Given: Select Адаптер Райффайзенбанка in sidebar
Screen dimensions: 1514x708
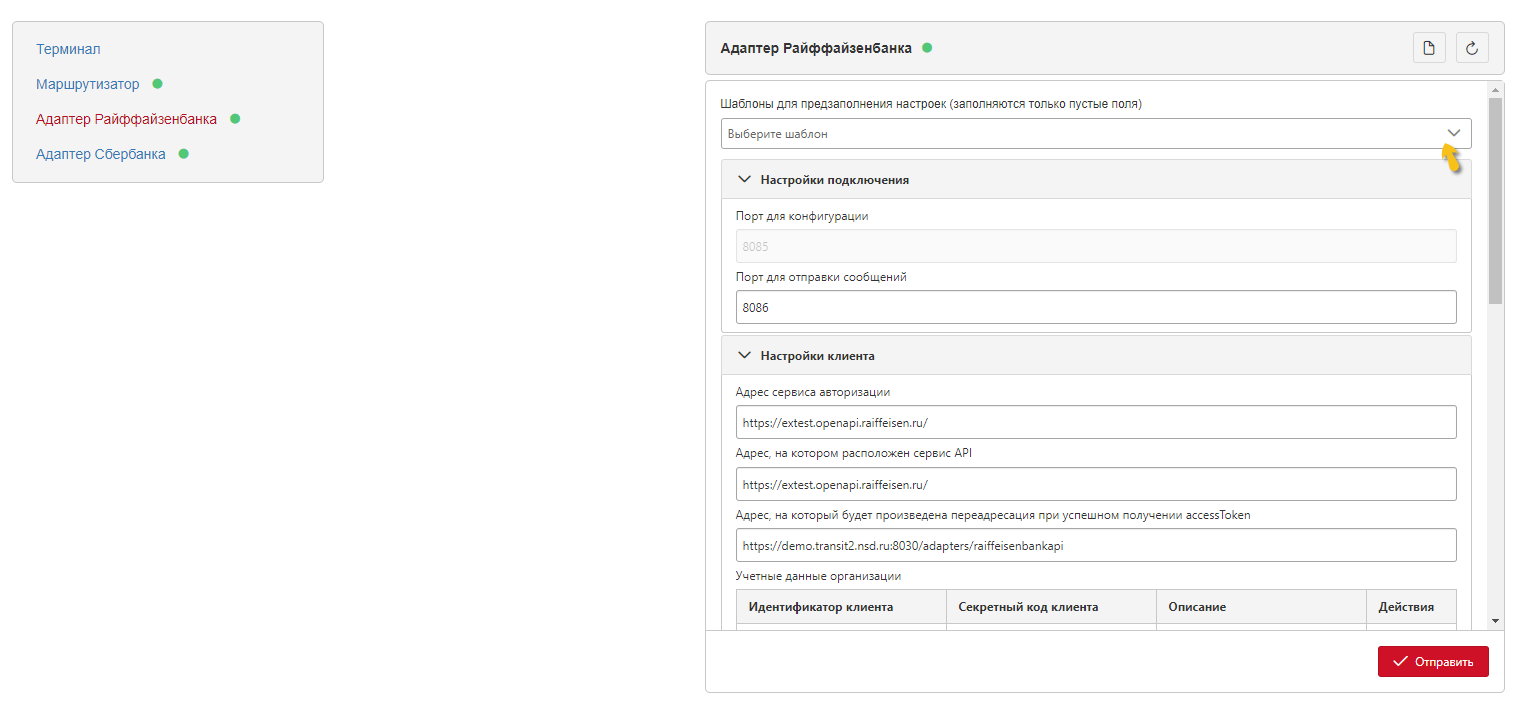Looking at the screenshot, I should coord(126,119).
